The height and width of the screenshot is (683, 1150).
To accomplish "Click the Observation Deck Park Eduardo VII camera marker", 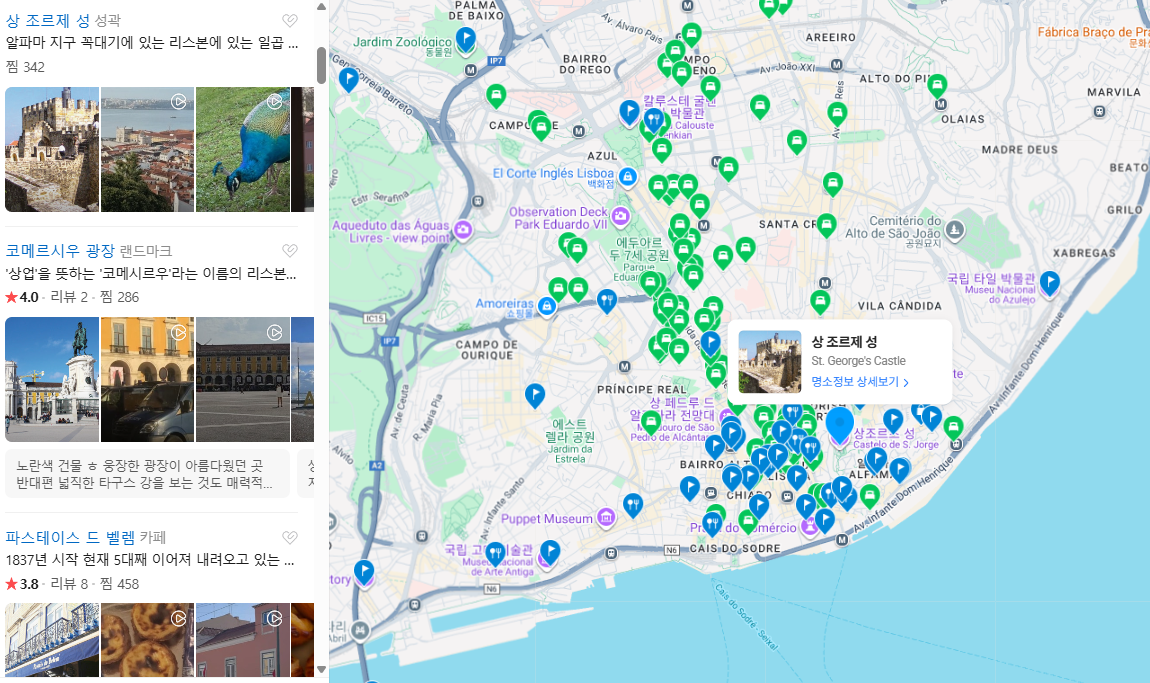I will click(x=620, y=216).
